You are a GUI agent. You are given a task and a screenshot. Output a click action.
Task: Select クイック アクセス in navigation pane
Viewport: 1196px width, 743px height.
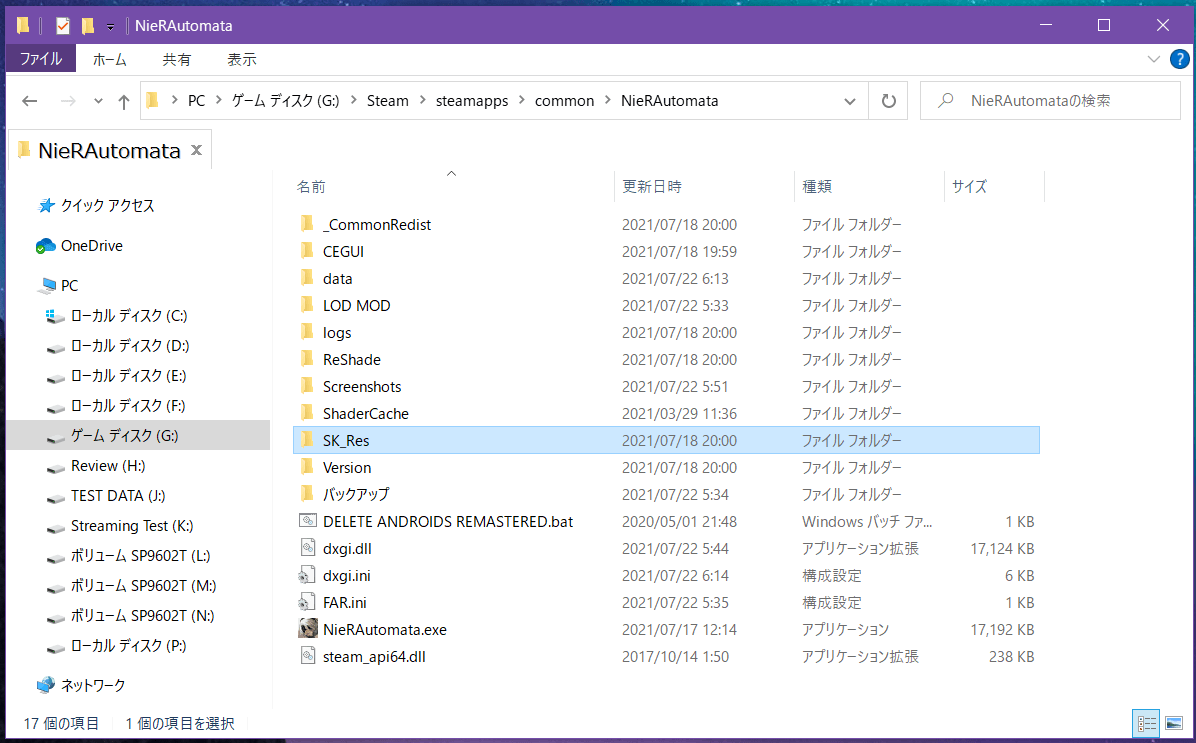coord(108,205)
